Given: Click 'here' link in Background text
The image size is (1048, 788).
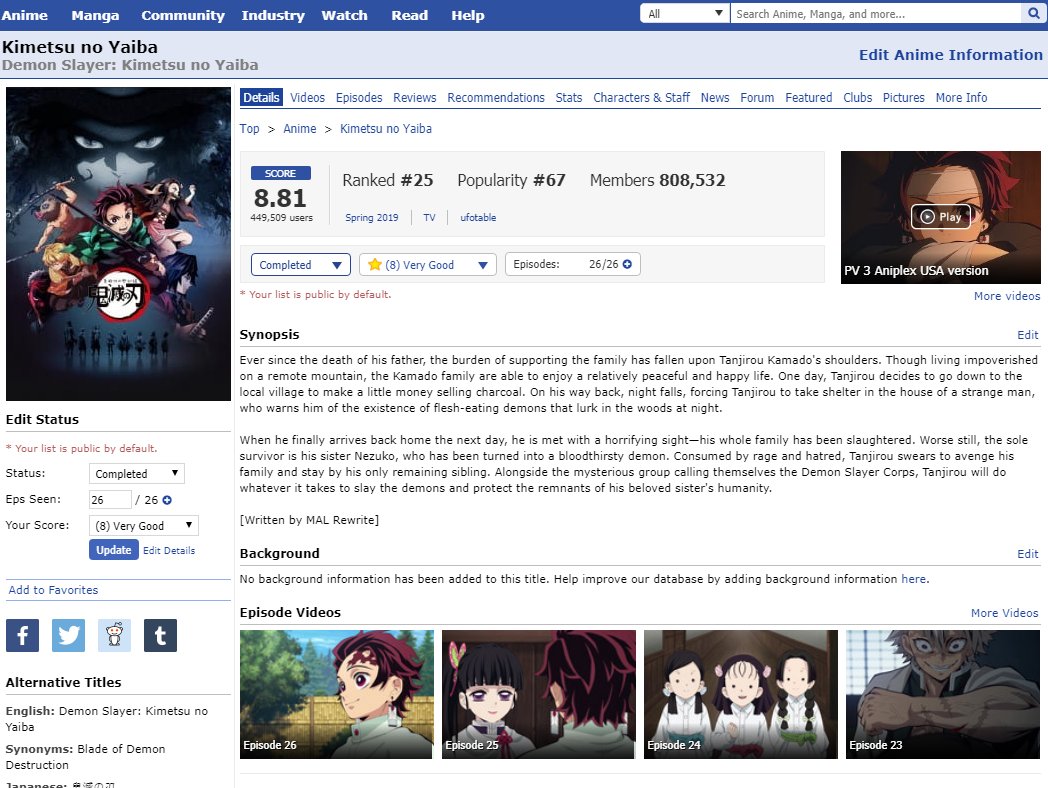Looking at the screenshot, I should click(914, 579).
